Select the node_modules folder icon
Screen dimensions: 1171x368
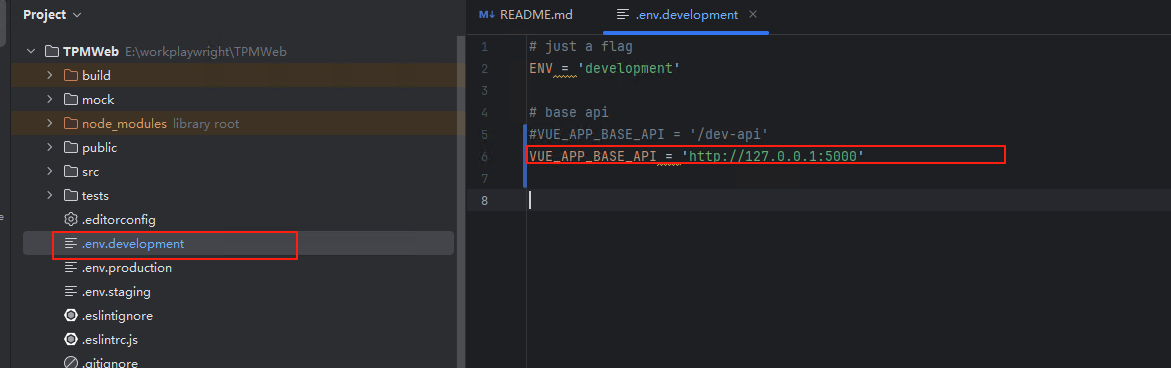[71, 123]
